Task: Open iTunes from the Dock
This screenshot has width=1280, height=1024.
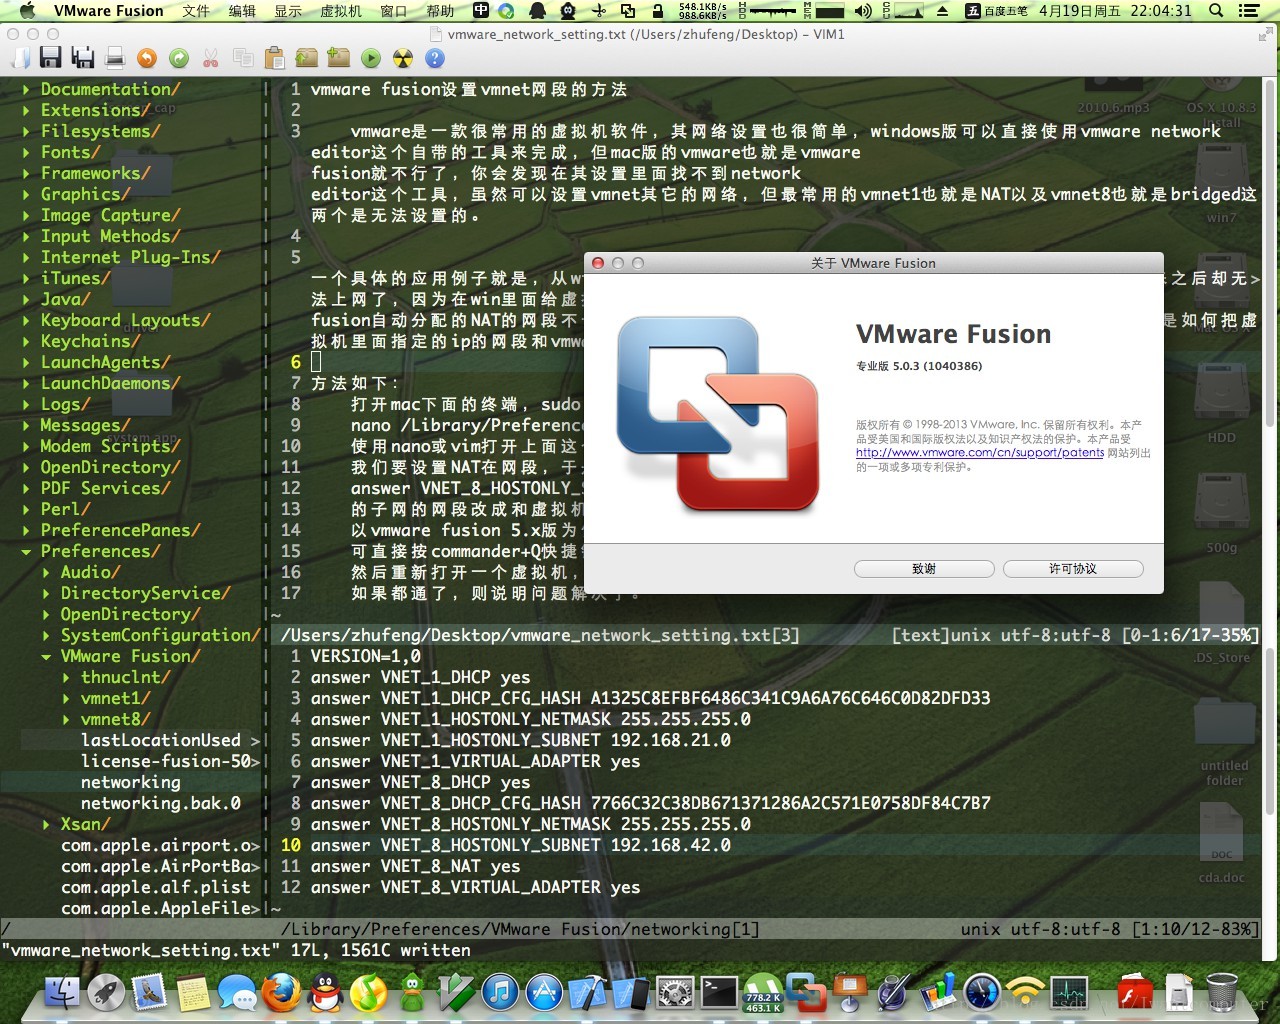Action: click(x=500, y=992)
